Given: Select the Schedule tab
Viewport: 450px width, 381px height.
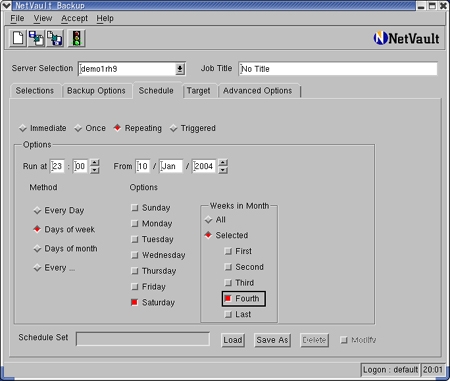Looking at the screenshot, I should click(x=156, y=90).
